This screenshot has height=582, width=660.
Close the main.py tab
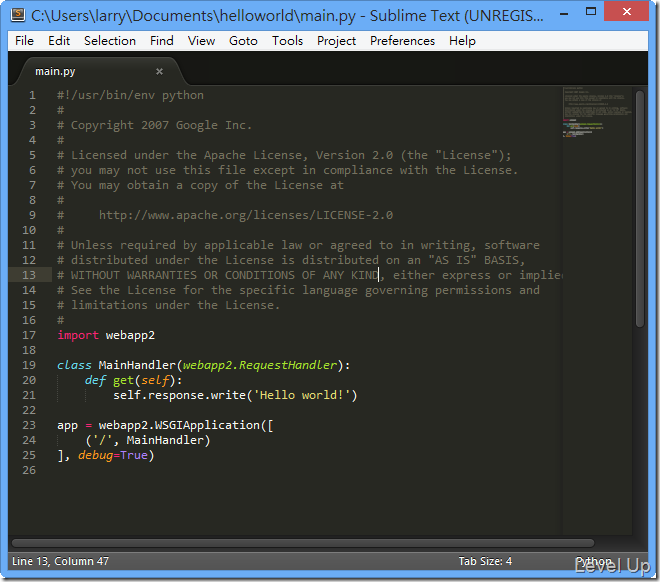tap(159, 72)
